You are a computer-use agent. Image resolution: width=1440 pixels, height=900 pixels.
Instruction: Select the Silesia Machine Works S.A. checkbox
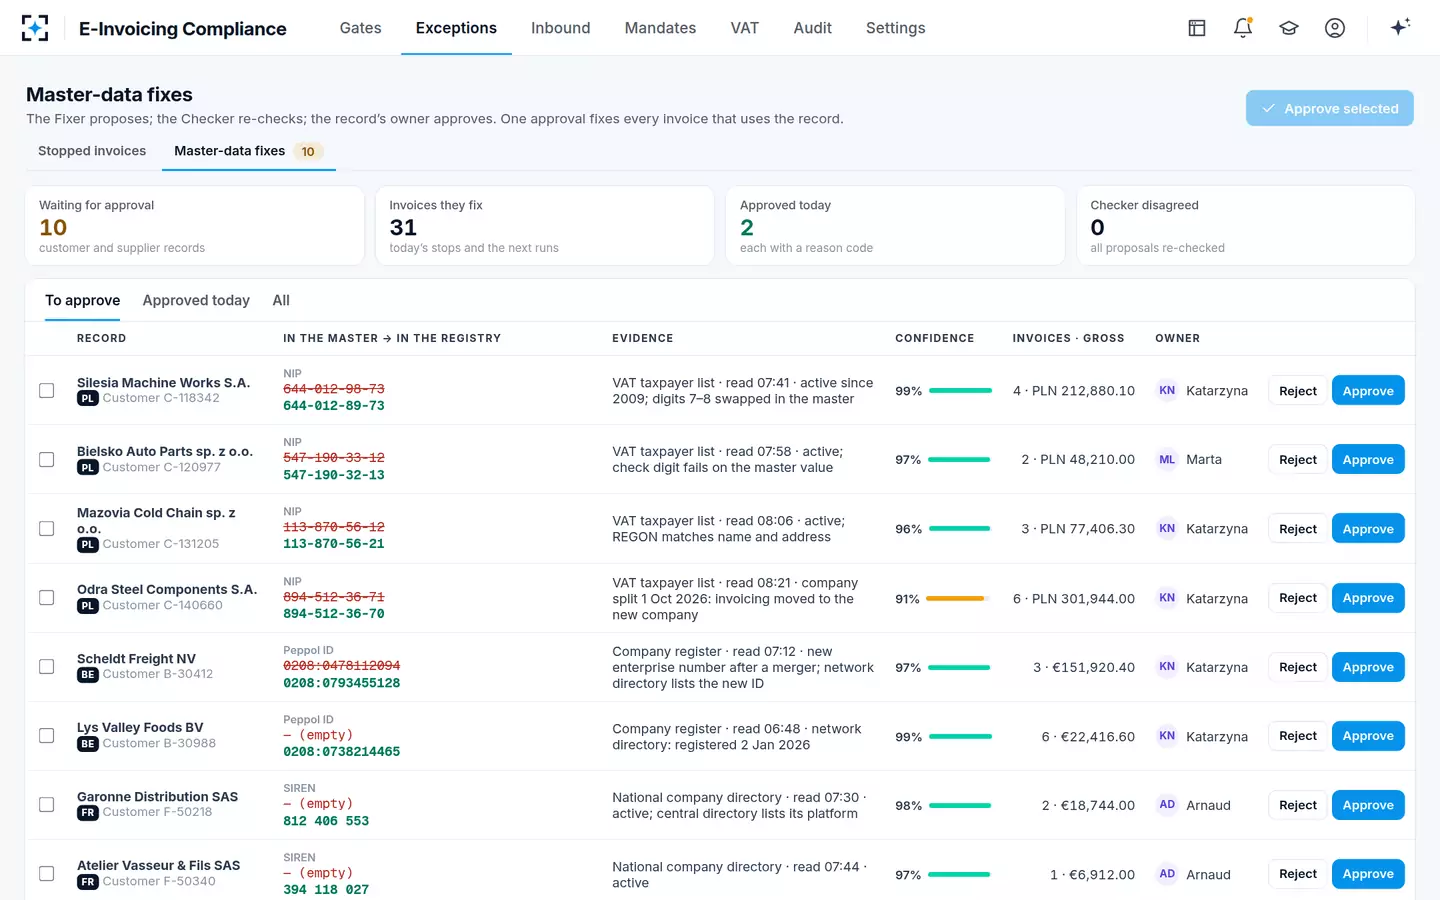47,391
